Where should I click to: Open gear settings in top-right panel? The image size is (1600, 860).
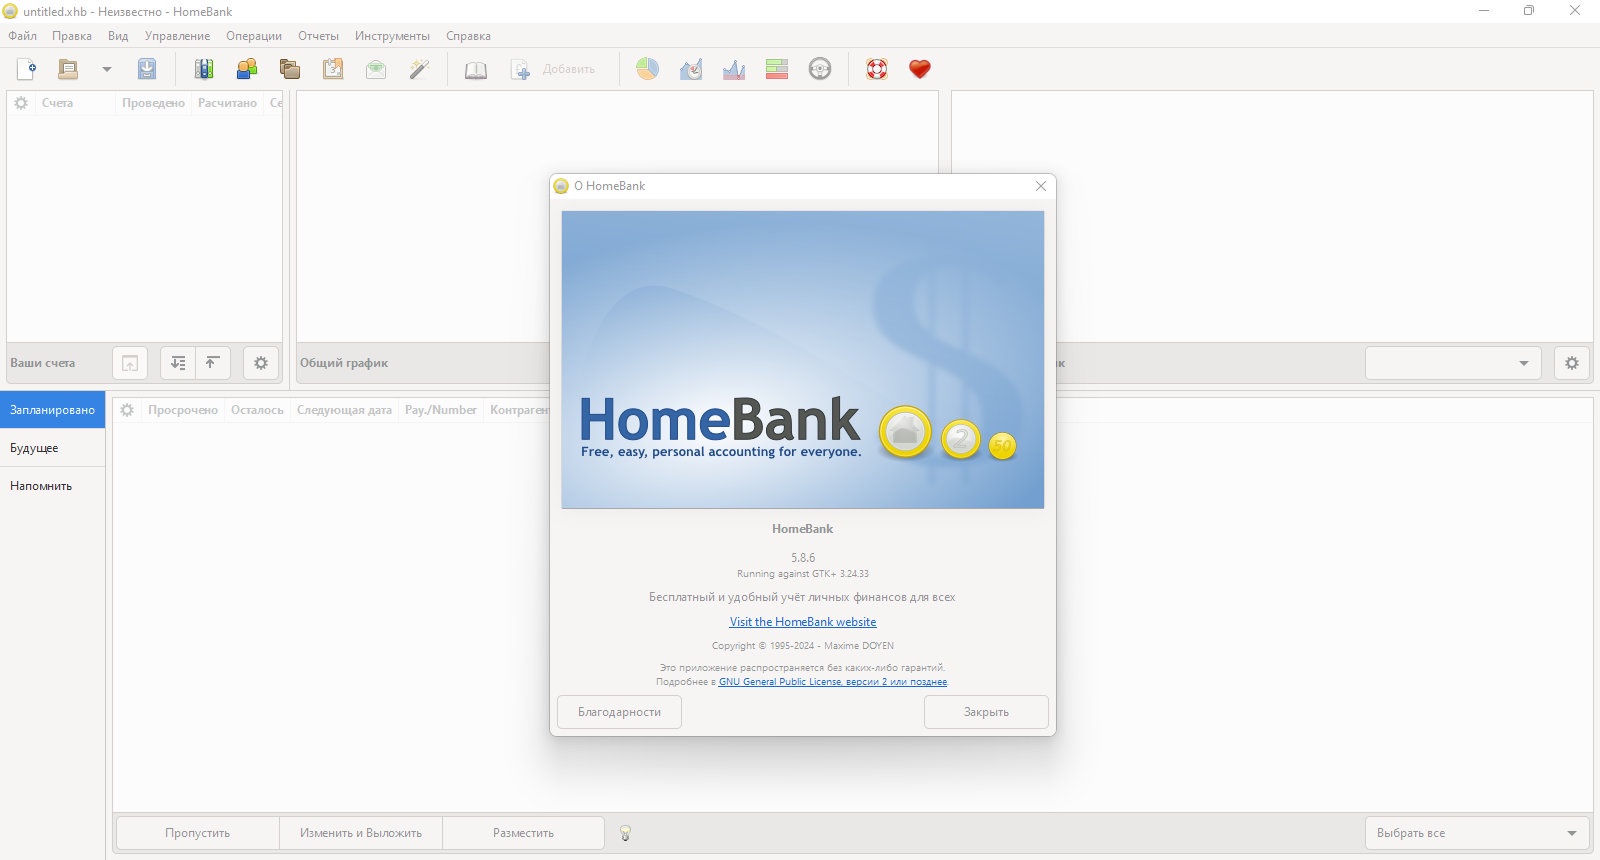coord(1572,363)
